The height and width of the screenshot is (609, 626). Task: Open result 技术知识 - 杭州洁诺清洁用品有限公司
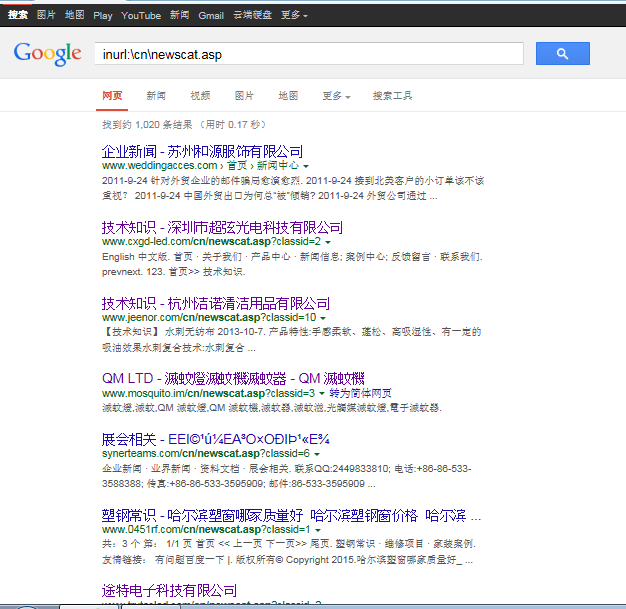click(216, 304)
